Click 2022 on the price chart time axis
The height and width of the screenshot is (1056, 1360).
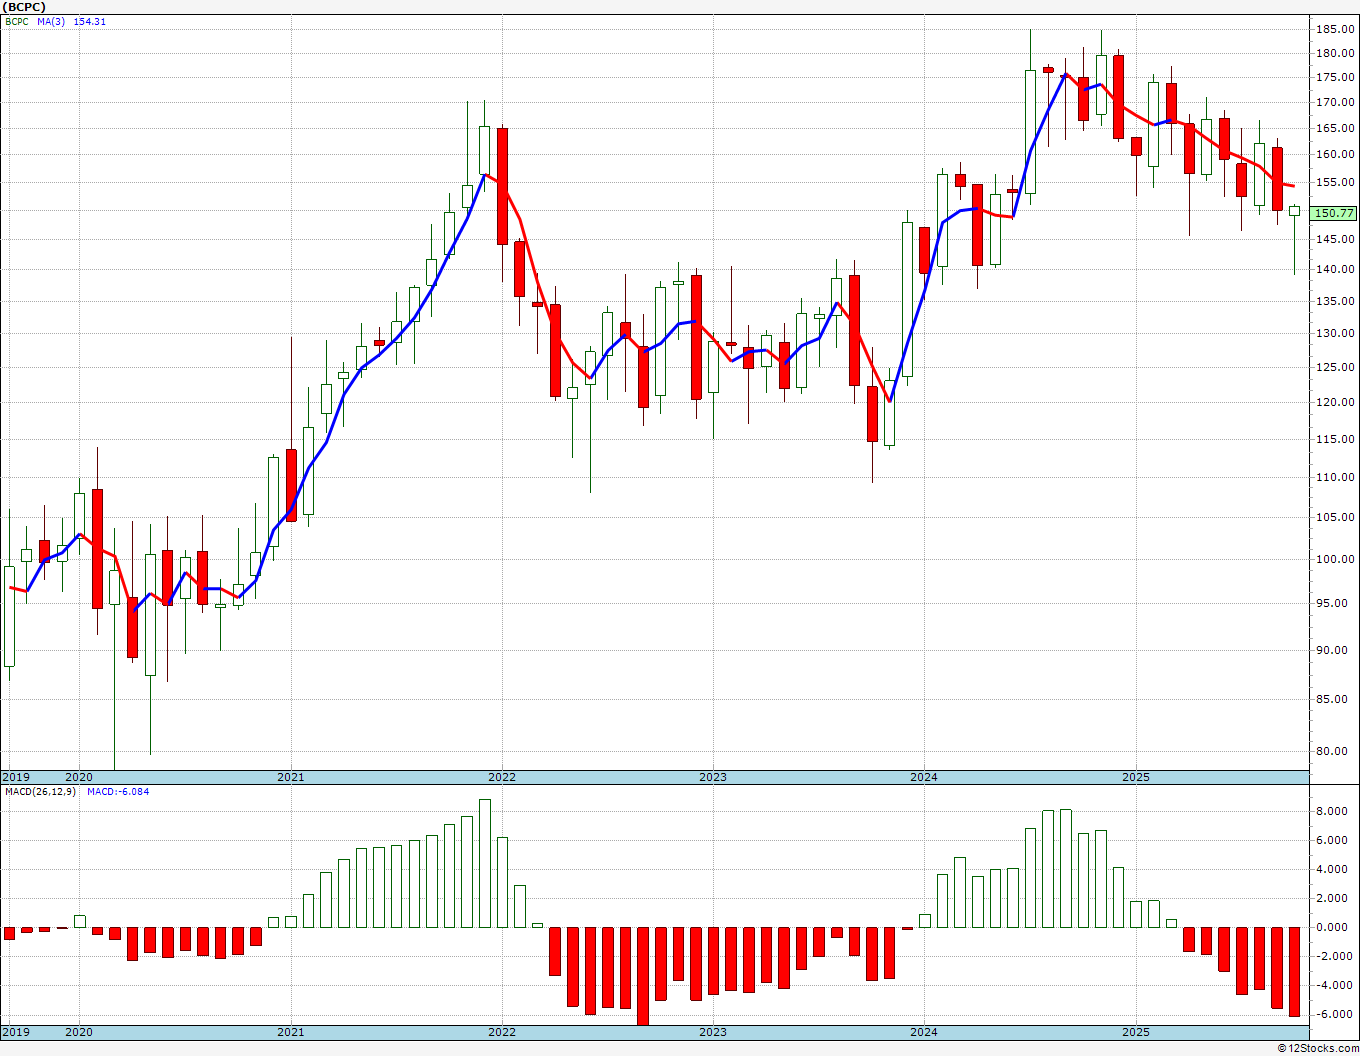pos(502,777)
